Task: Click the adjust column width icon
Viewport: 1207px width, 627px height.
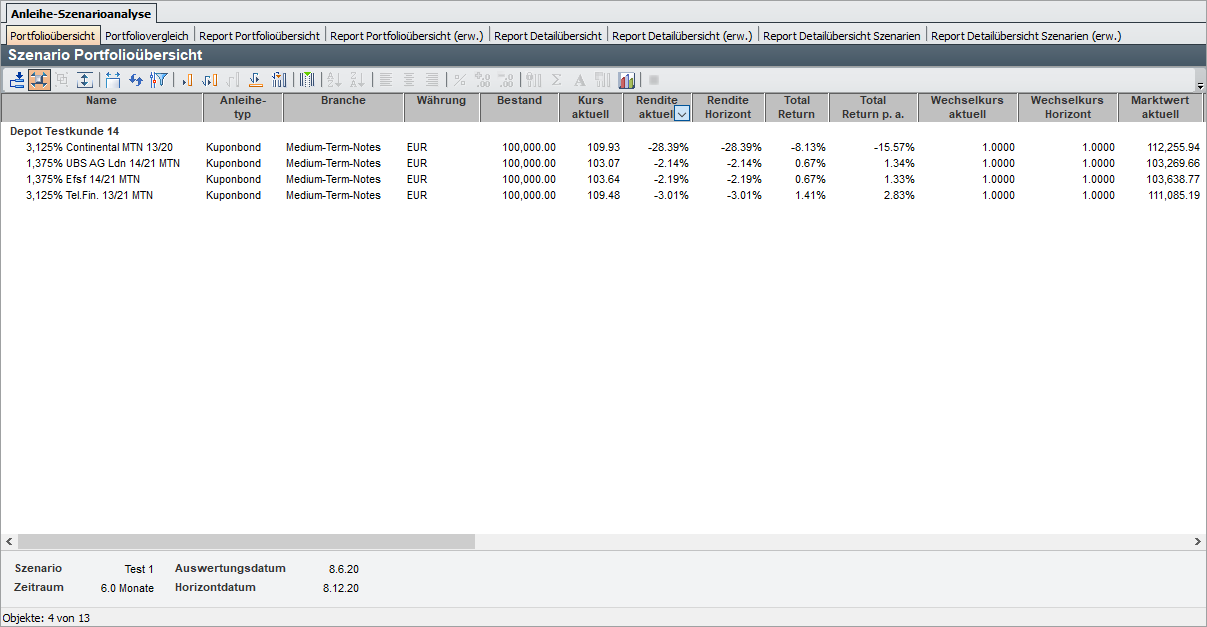Action: [x=112, y=80]
